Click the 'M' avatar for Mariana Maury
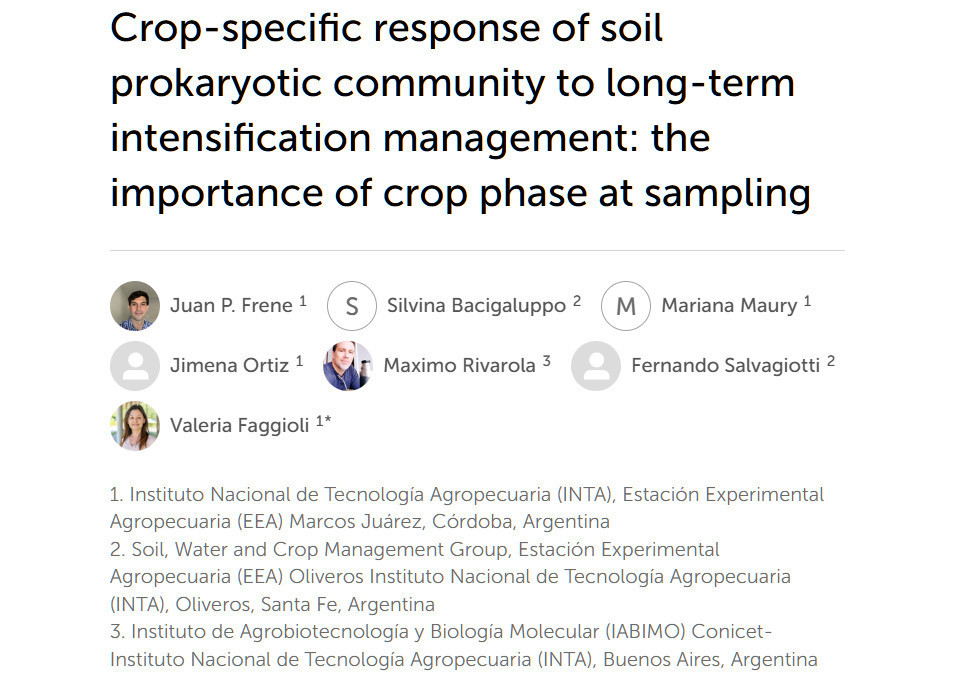This screenshot has height=675, width=957. pos(626,306)
